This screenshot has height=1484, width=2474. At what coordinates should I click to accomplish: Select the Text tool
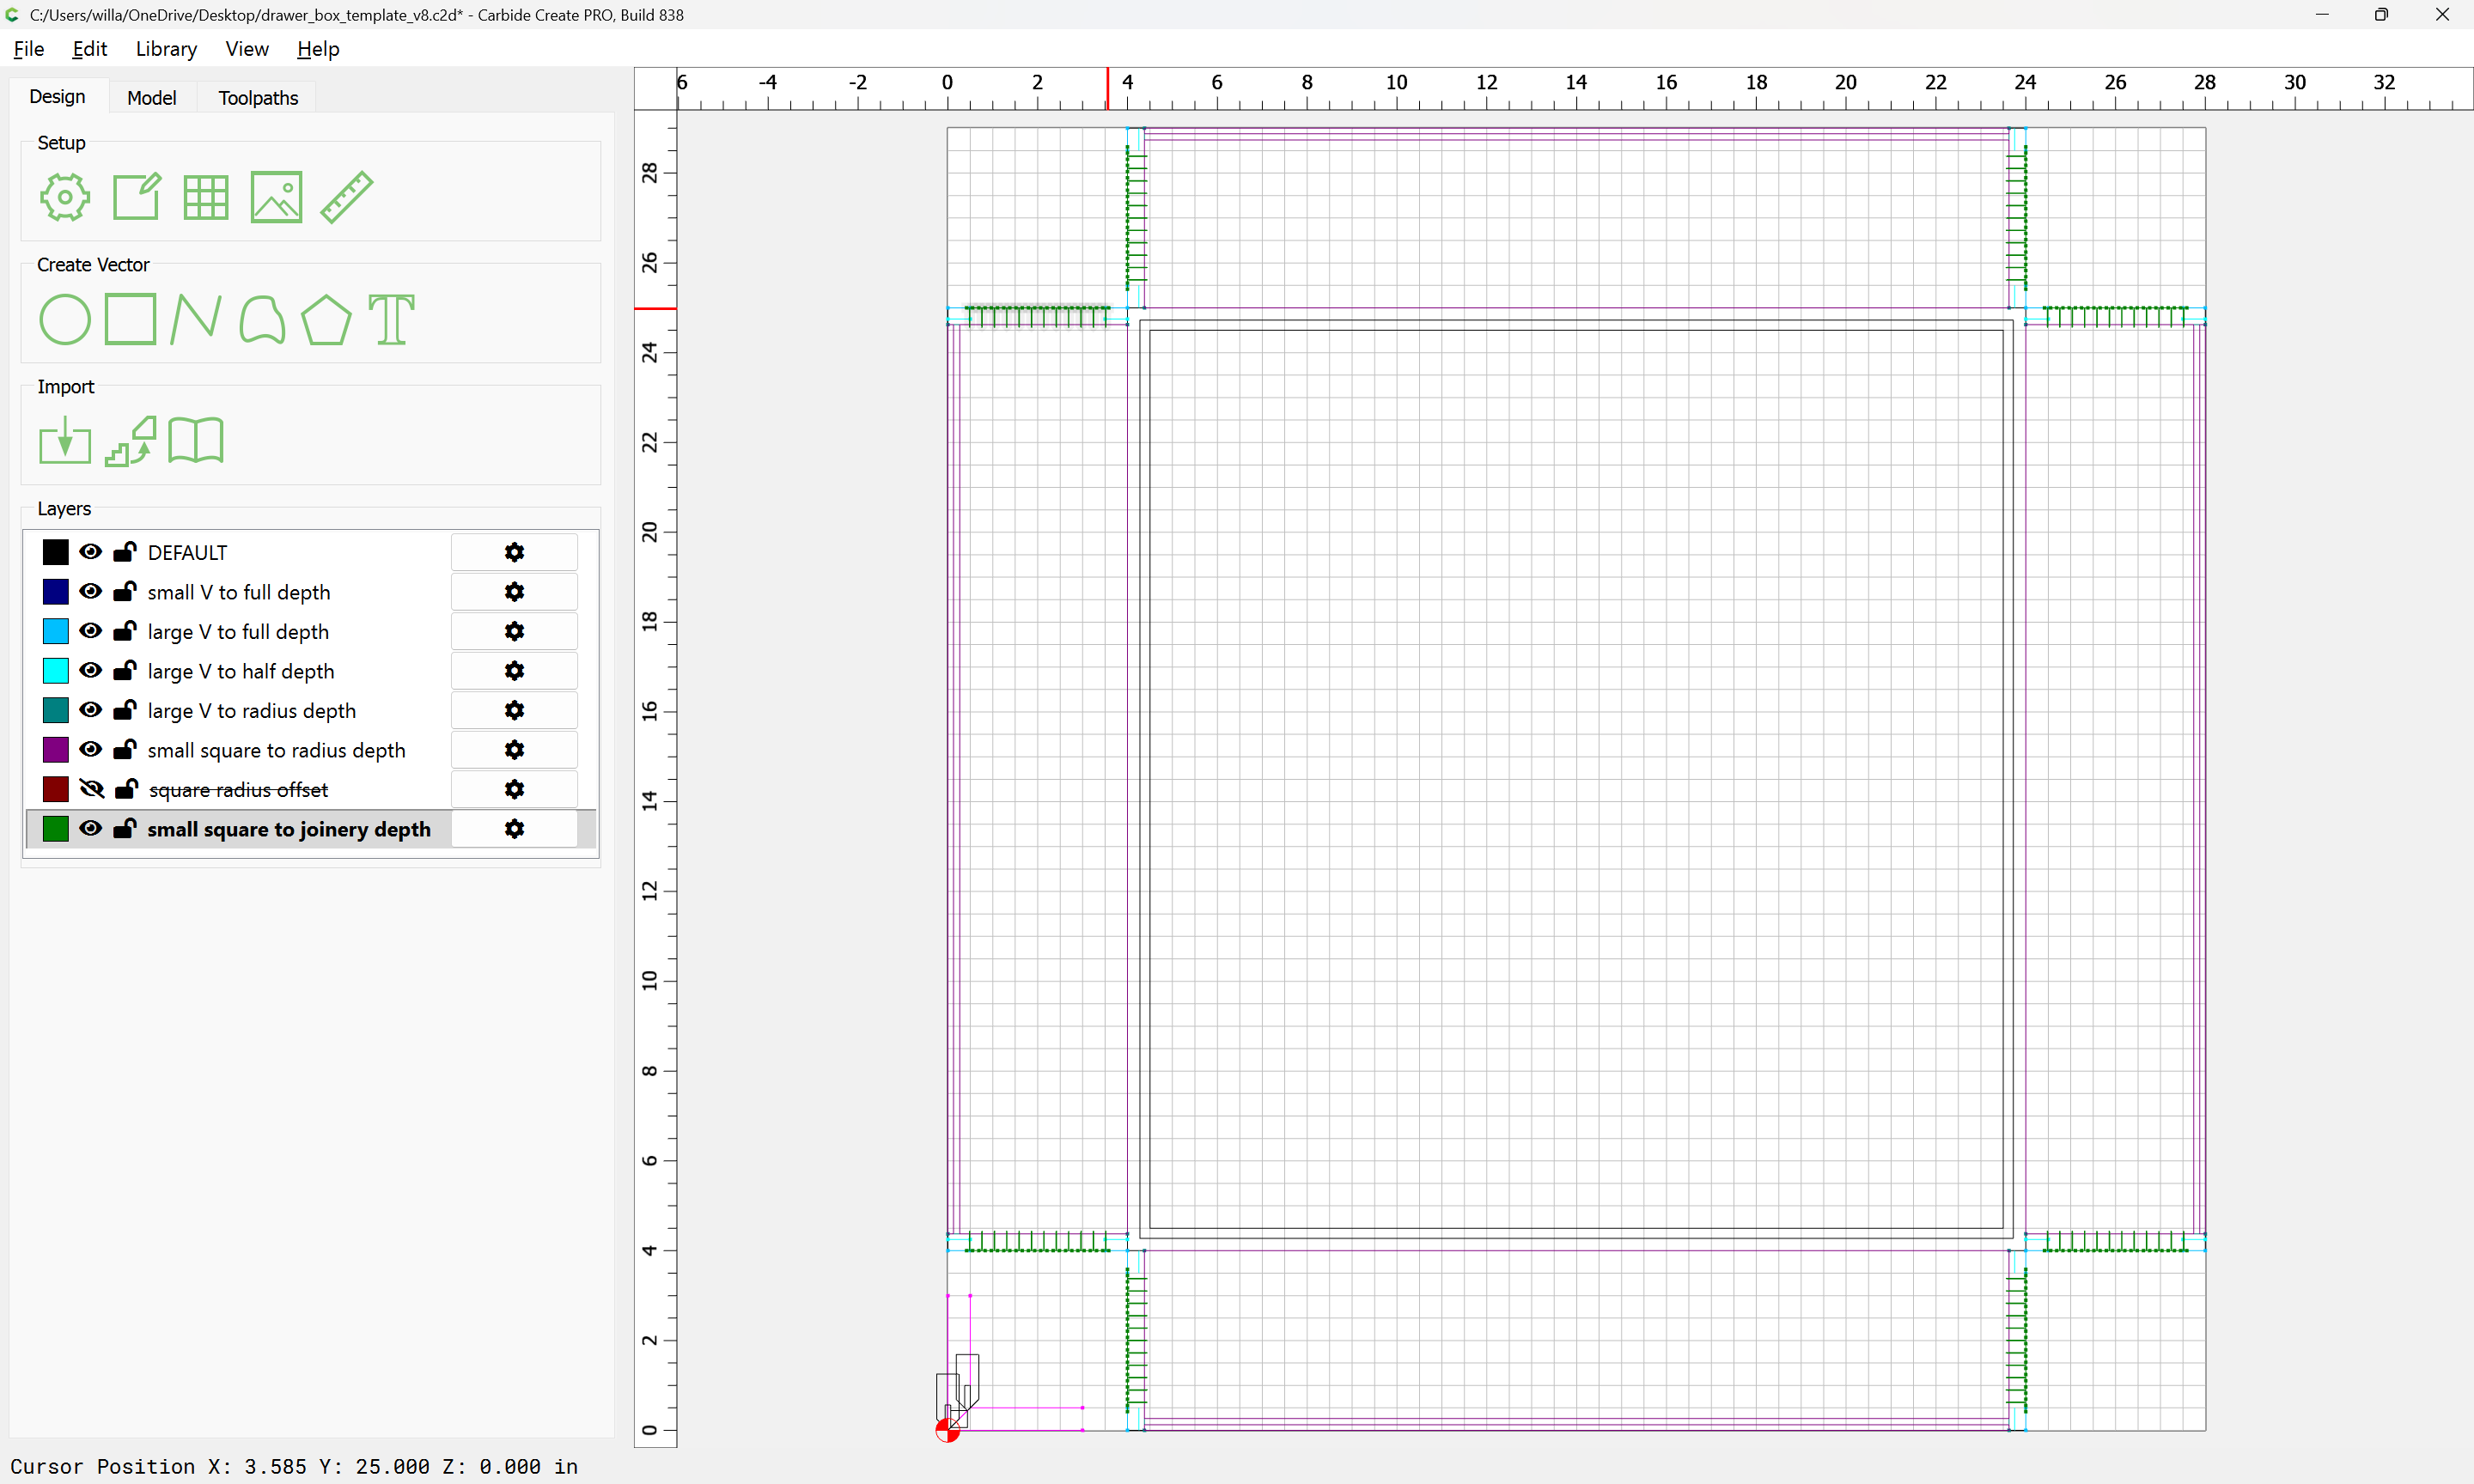coord(391,320)
